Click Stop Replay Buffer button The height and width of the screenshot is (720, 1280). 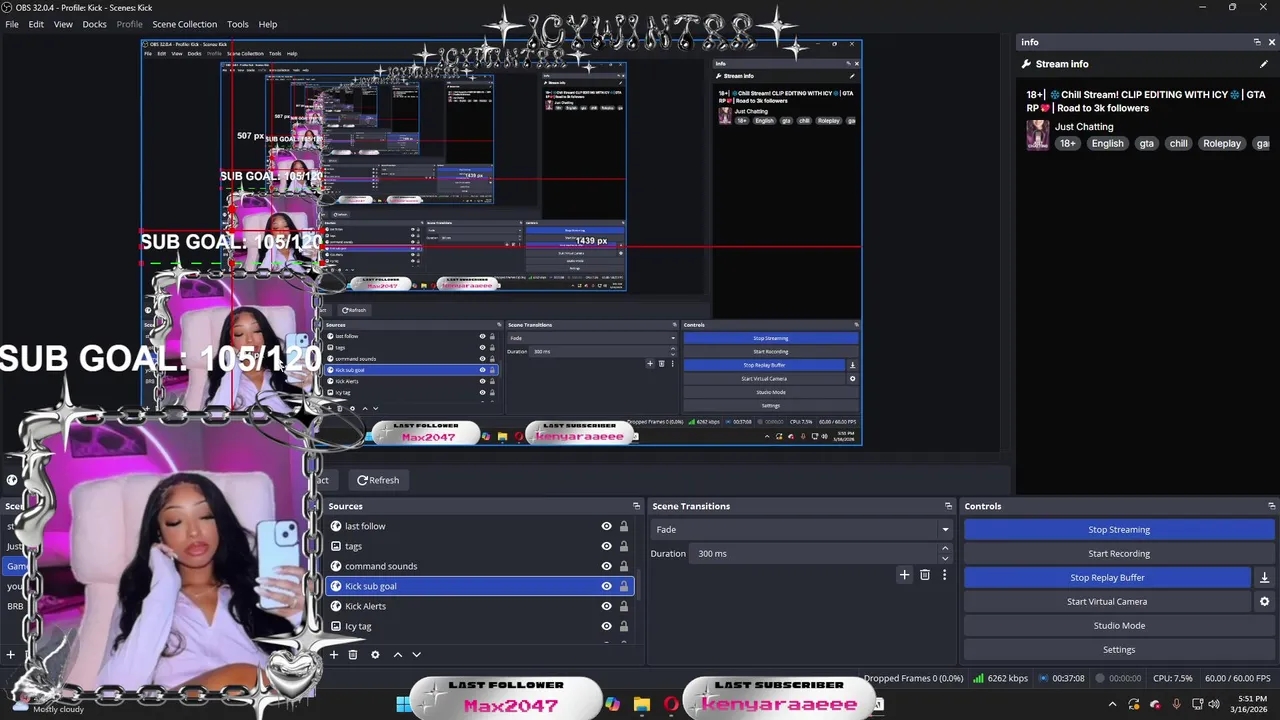tap(1107, 578)
